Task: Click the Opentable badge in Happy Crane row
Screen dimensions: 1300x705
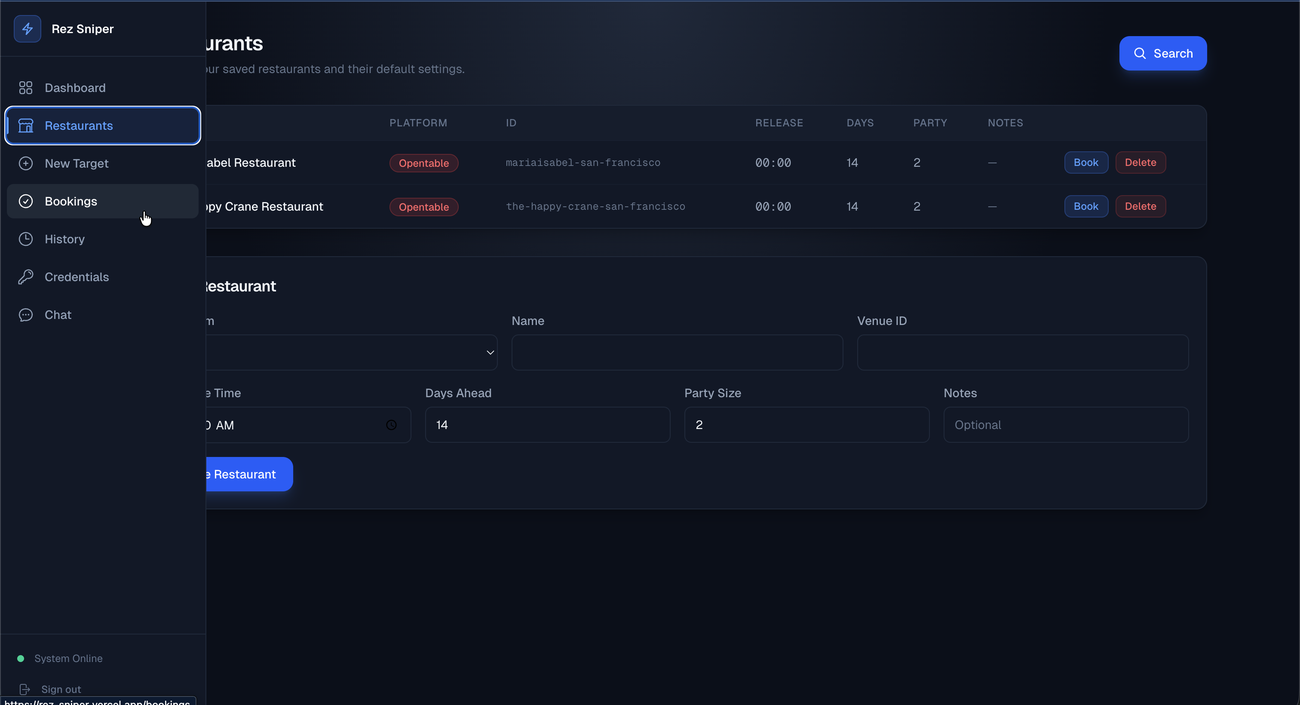Action: [424, 207]
